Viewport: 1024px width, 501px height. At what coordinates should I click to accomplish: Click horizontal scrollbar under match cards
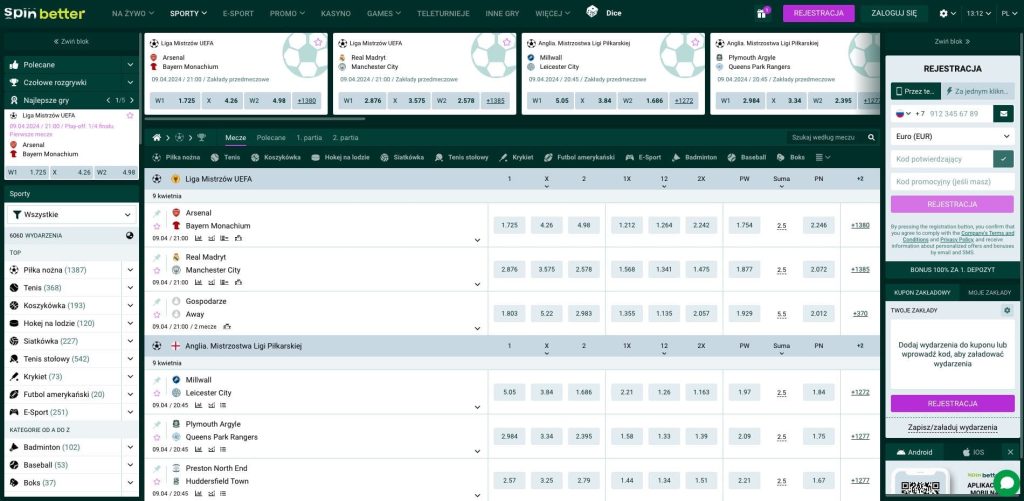255,120
